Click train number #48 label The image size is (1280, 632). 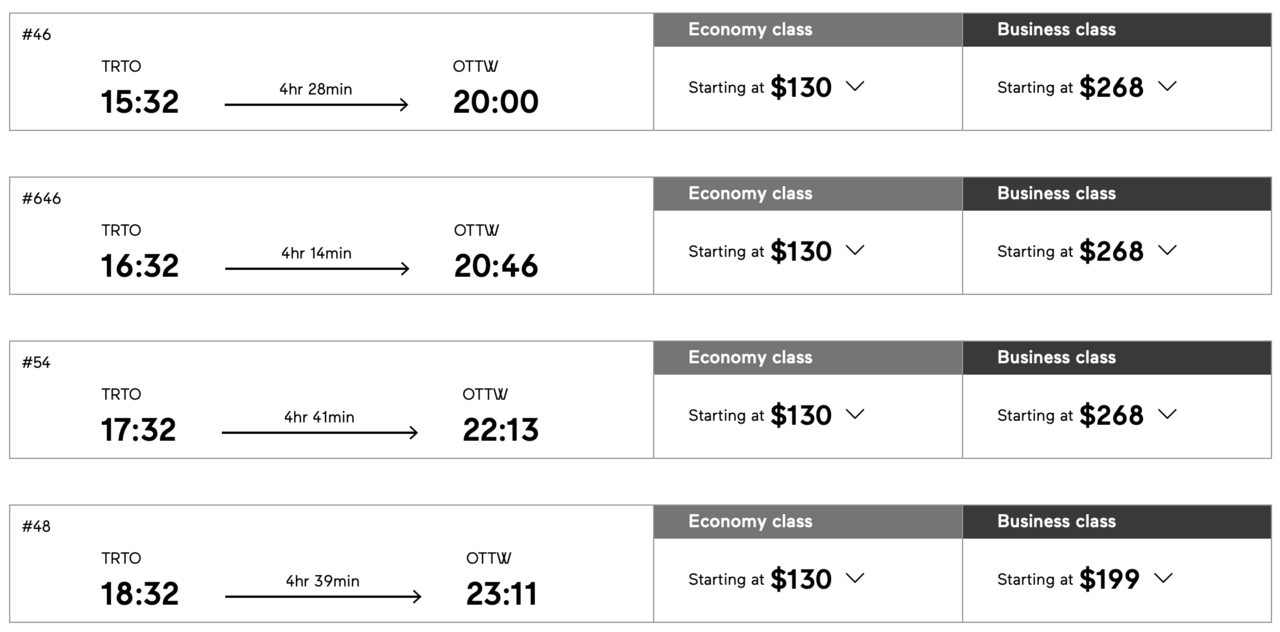(x=36, y=527)
